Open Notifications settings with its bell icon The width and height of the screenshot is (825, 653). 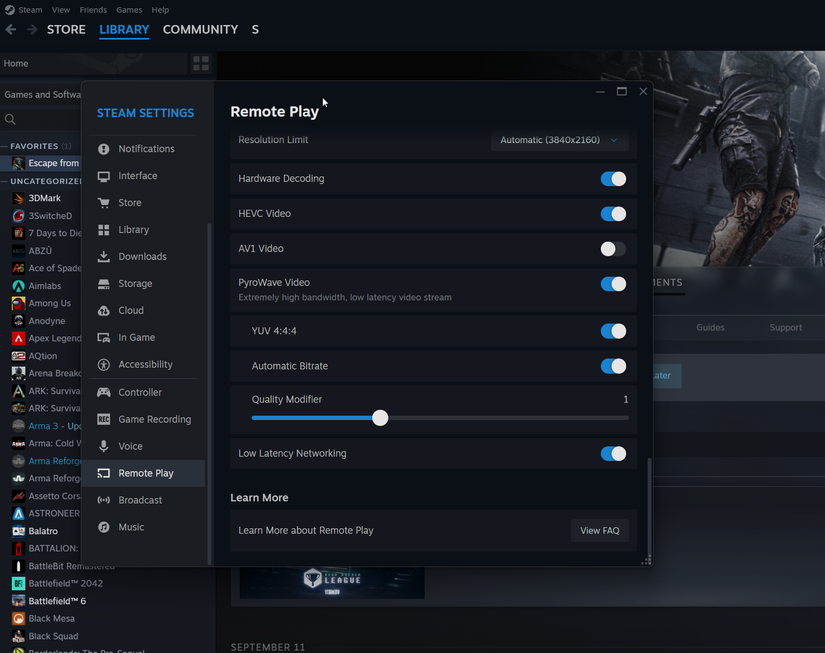click(x=104, y=149)
